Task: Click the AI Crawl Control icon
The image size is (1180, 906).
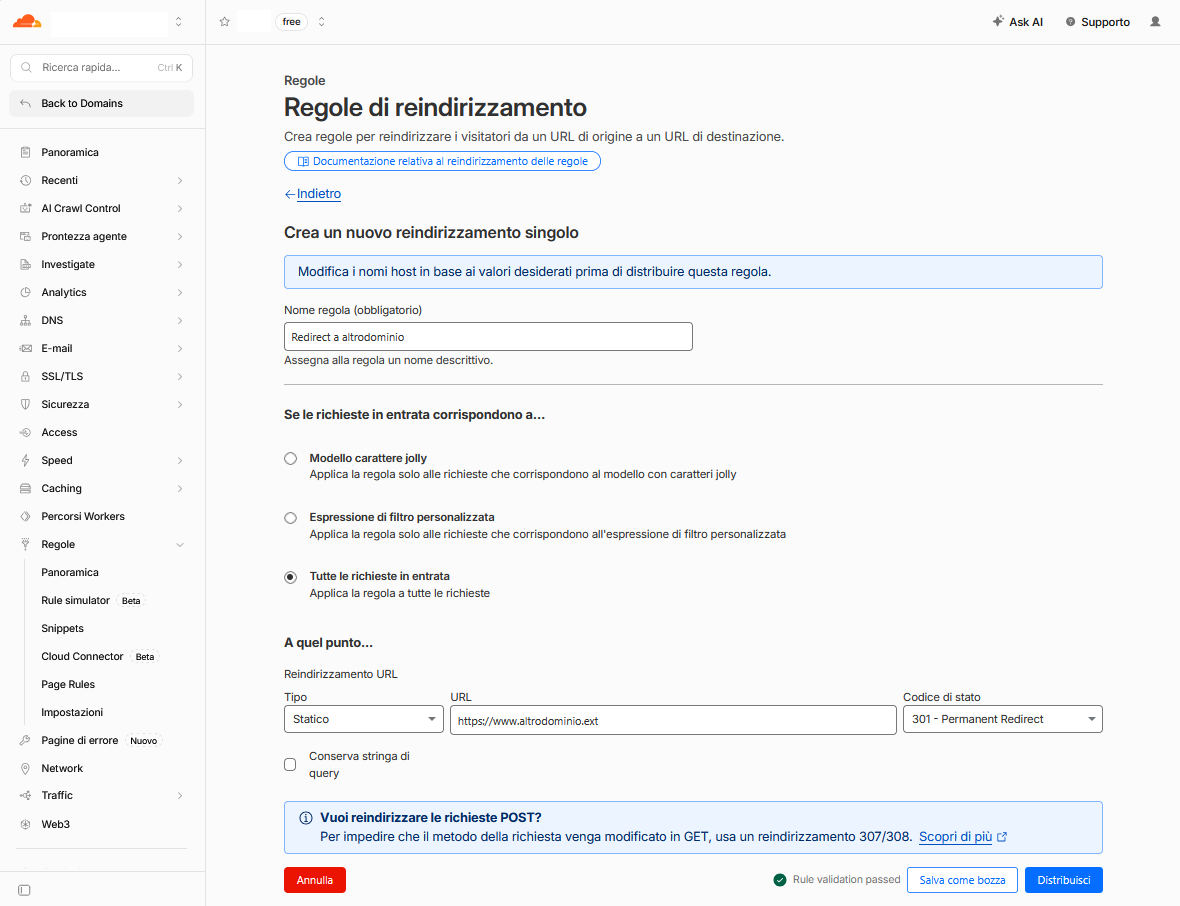Action: click(26, 208)
